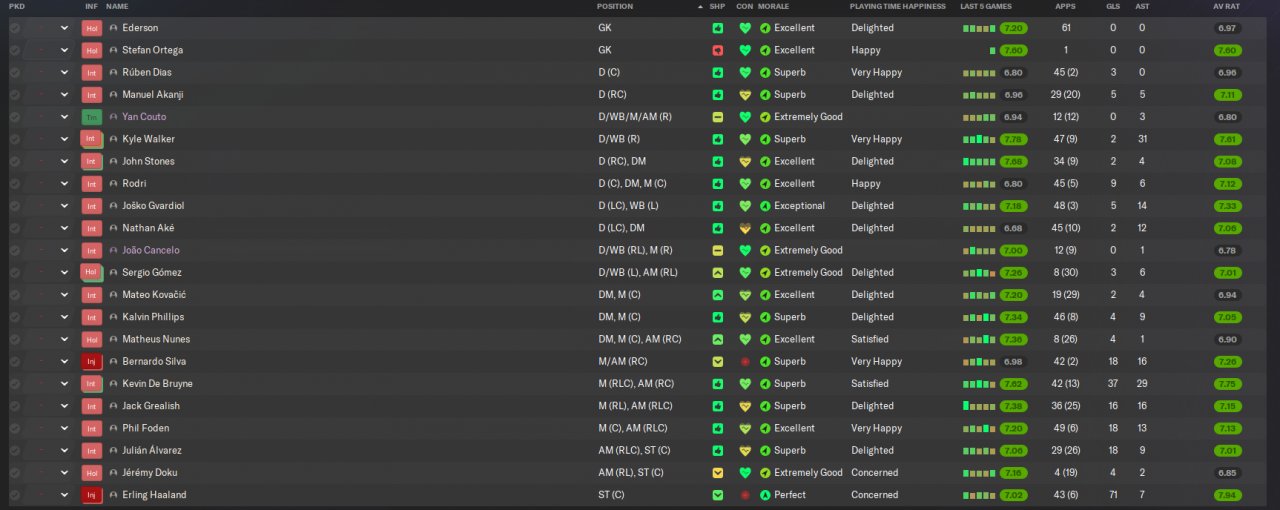Screen dimensions: 1280x510
Task: Open the dropdown chevron for Mateo Kovačić
Action: pos(65,295)
